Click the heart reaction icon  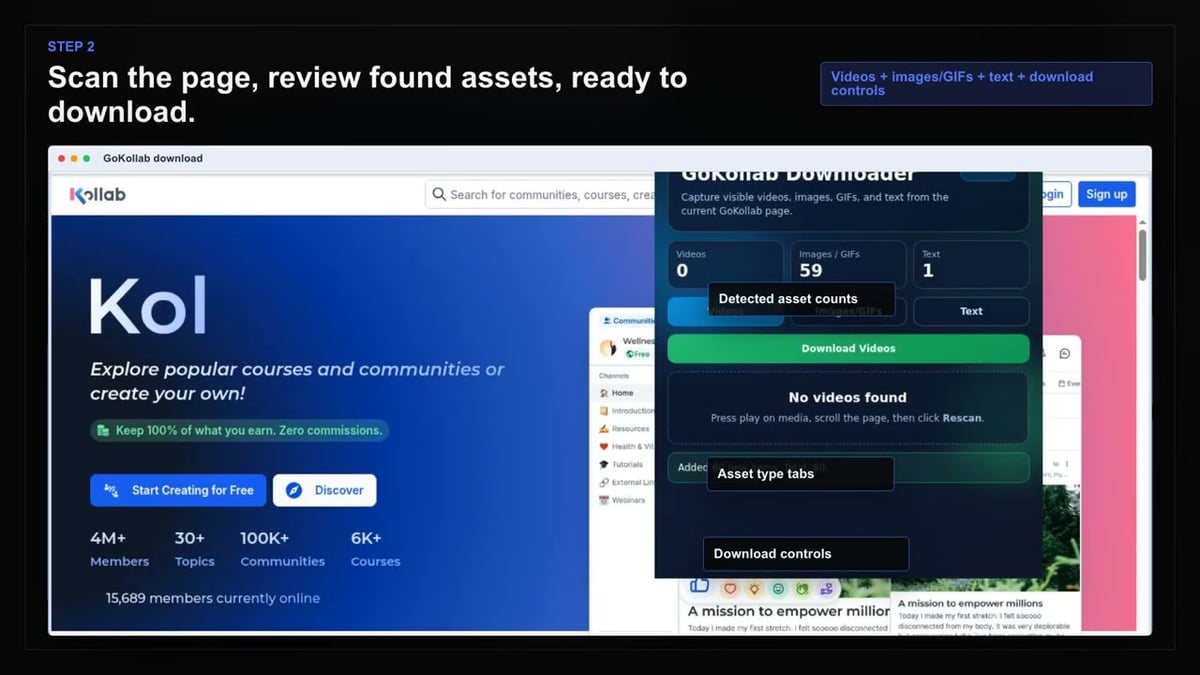click(x=730, y=589)
